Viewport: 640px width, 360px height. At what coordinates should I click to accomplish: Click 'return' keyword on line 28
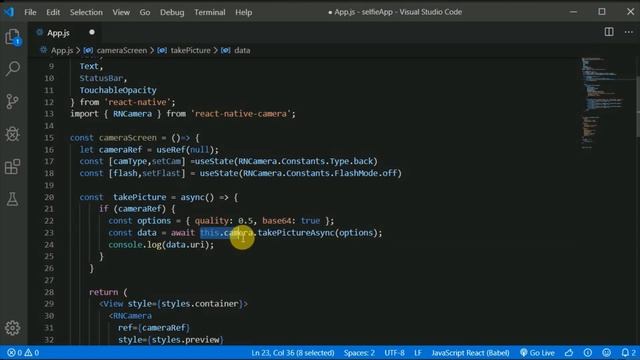(x=104, y=292)
